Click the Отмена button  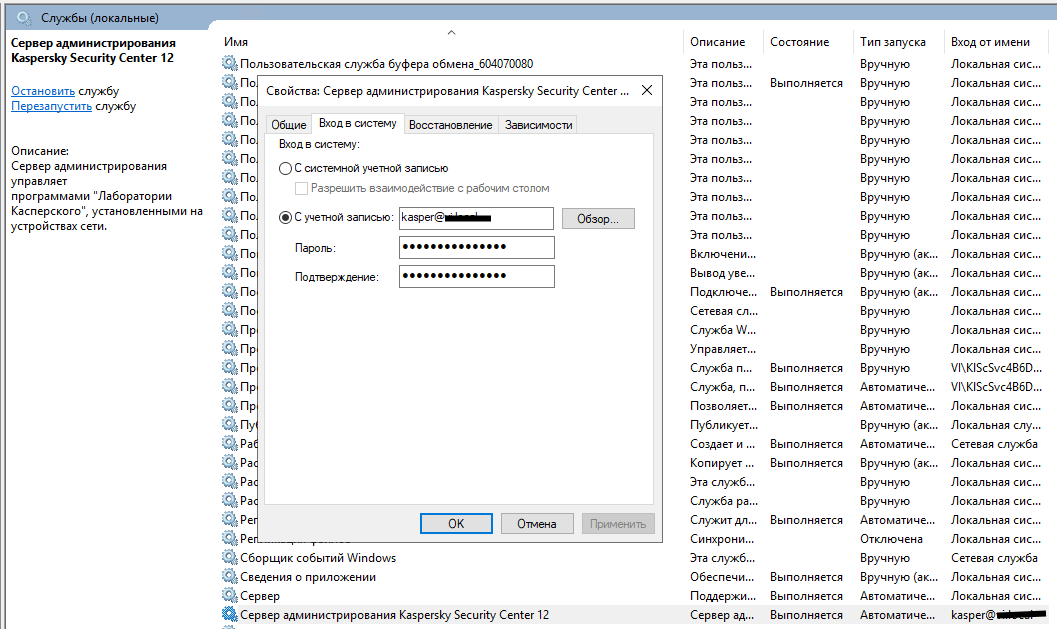pyautogui.click(x=537, y=524)
